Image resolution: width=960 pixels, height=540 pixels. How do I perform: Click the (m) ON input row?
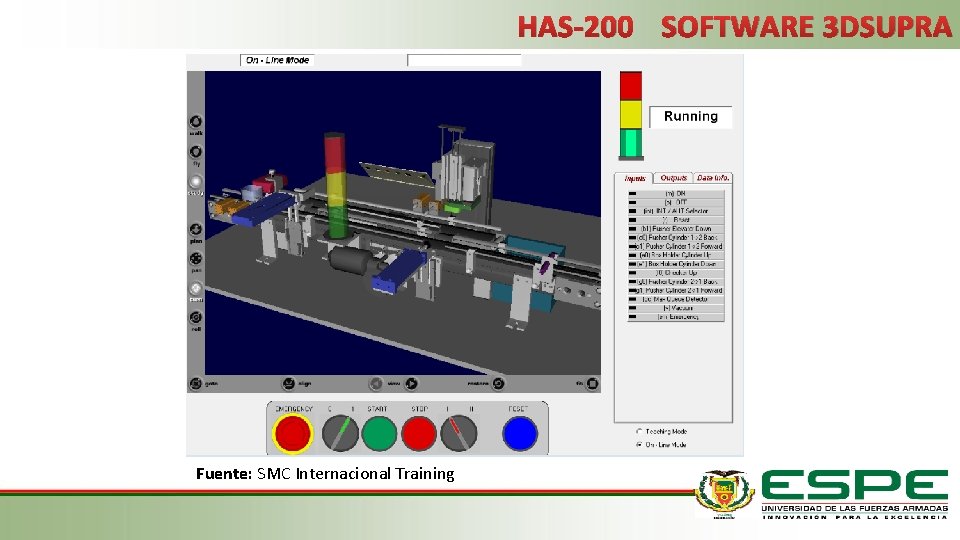676,193
